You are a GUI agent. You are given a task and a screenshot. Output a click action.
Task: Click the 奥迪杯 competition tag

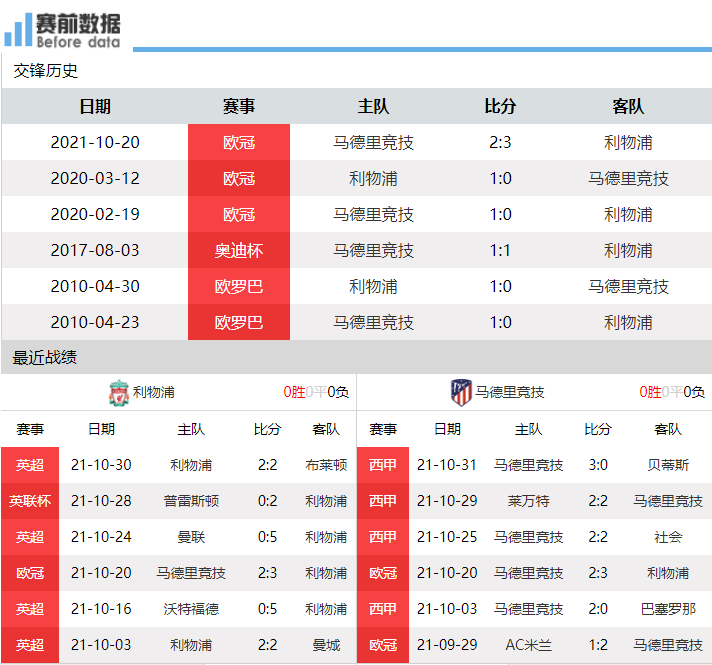[239, 250]
